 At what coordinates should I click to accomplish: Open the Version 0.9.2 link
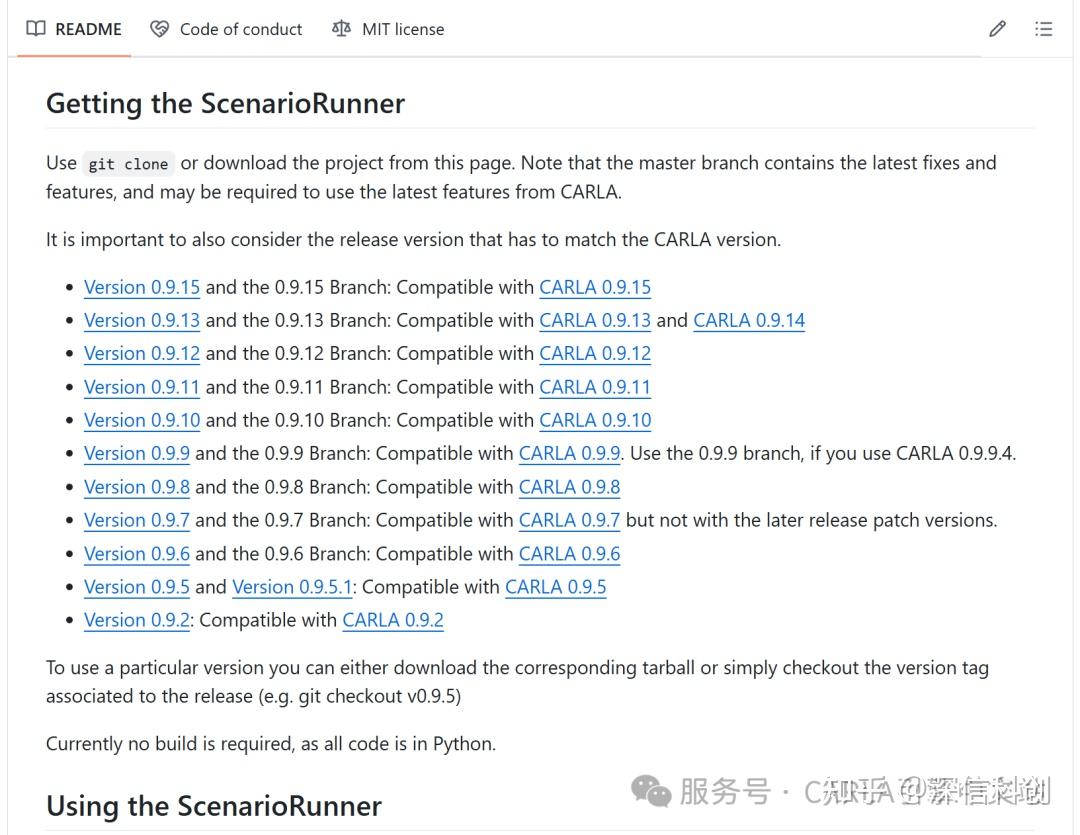pos(137,620)
